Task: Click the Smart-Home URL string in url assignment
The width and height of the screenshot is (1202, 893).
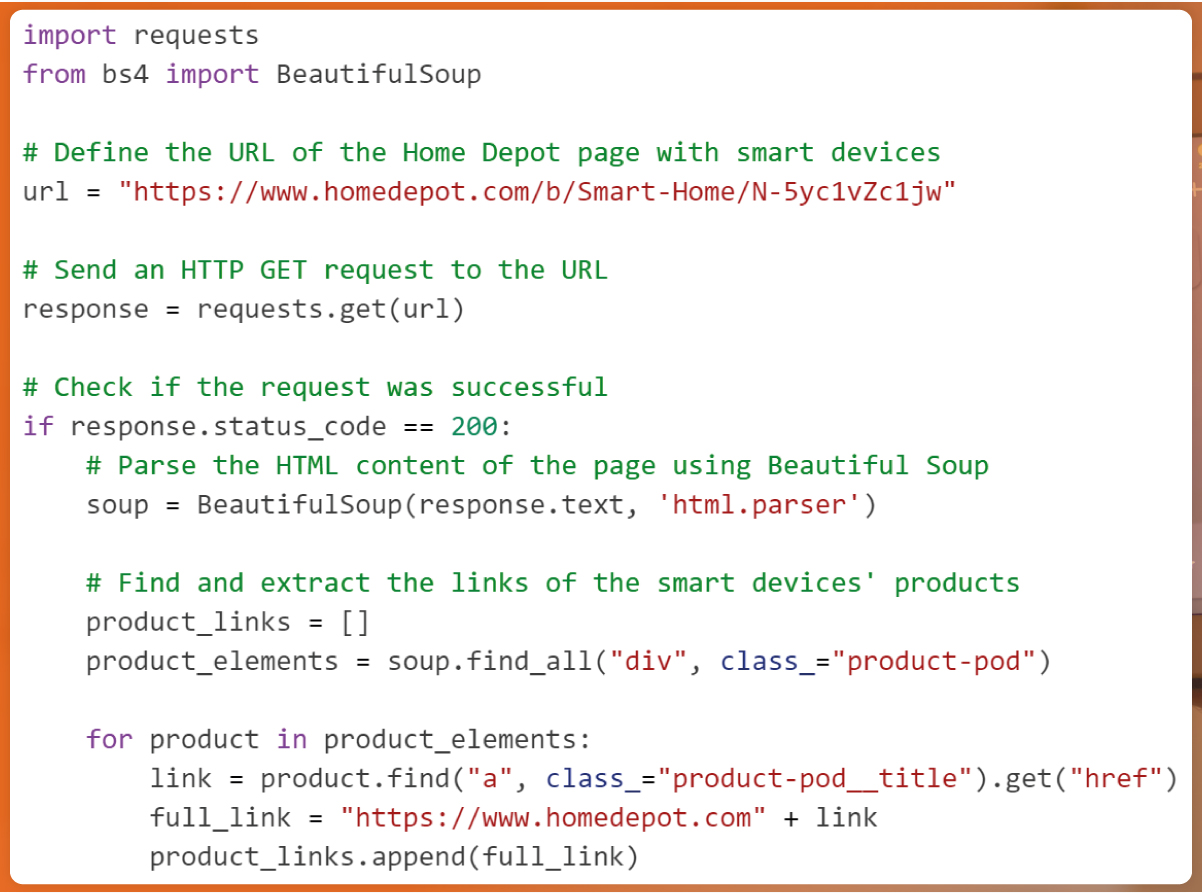Action: coord(537,191)
